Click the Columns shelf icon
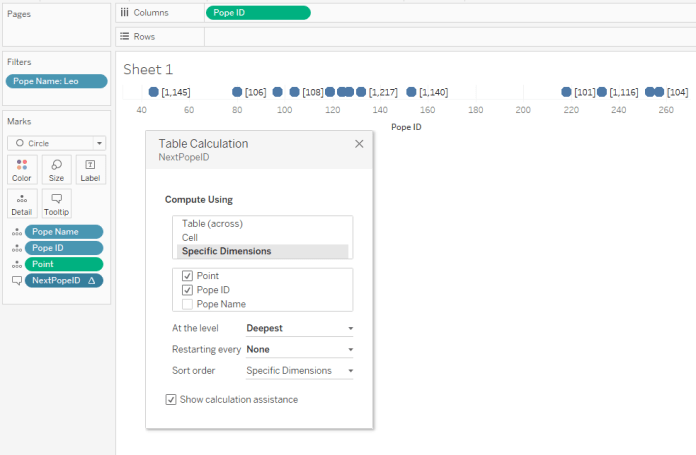 point(124,13)
